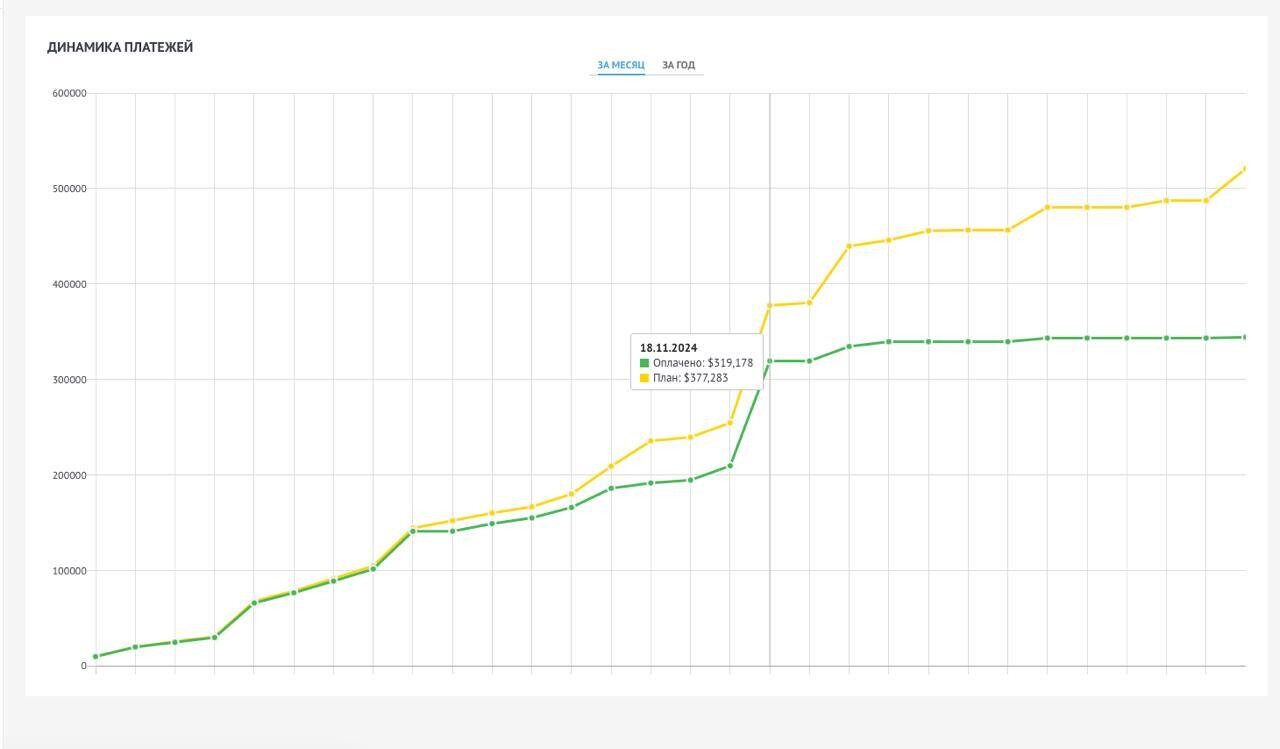Click the green Оплачено swatch in the tooltip

pos(645,363)
